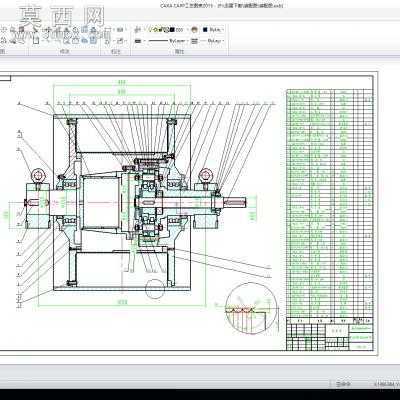Toggle layer lock icon in layer combo

coord(166,30)
